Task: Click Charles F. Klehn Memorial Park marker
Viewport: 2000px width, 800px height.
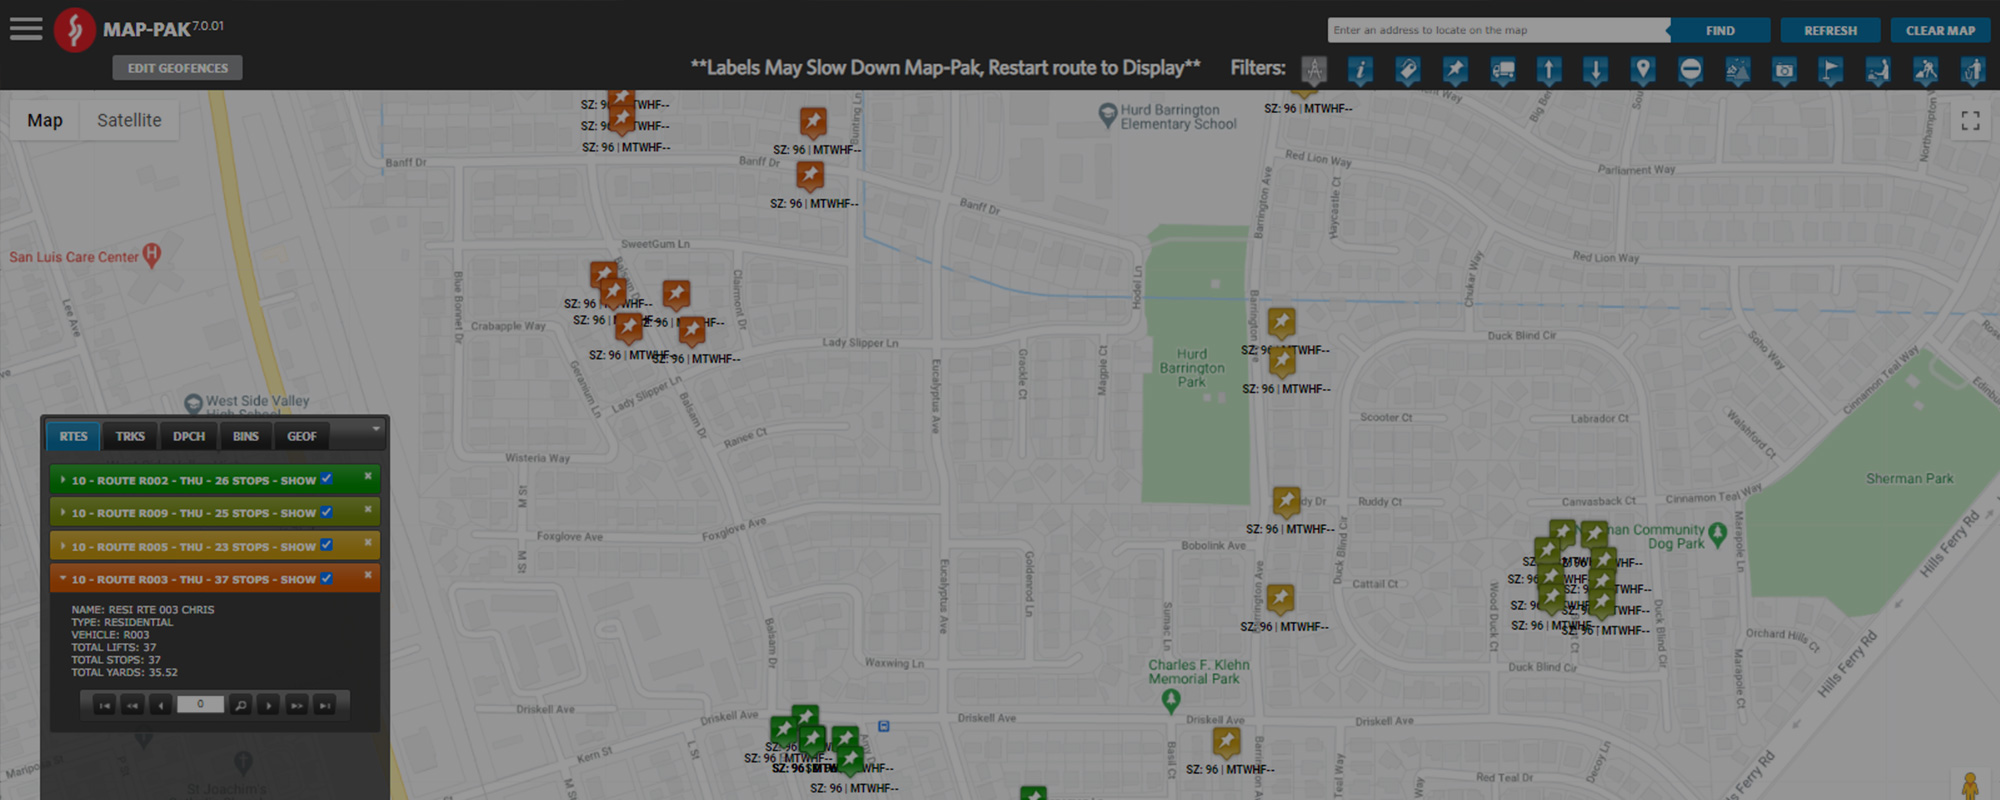Action: coord(1171,701)
